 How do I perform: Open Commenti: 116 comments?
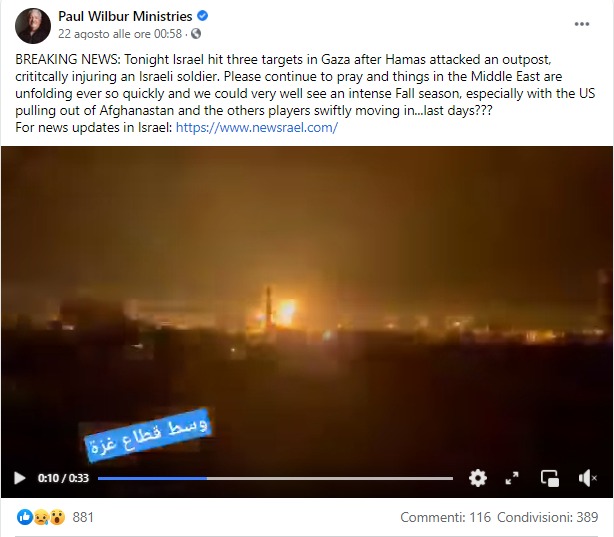pyautogui.click(x=445, y=517)
